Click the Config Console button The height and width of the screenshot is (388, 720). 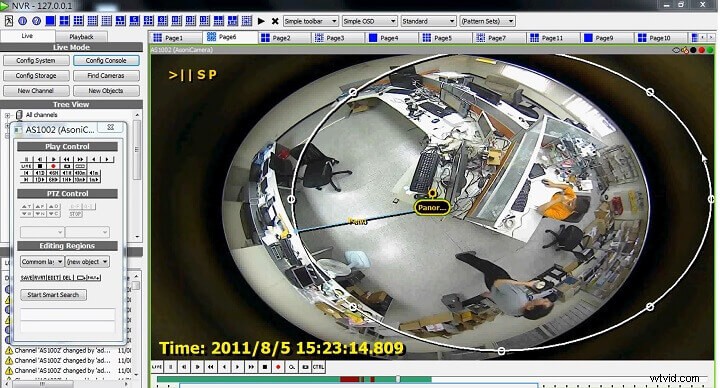[106, 61]
